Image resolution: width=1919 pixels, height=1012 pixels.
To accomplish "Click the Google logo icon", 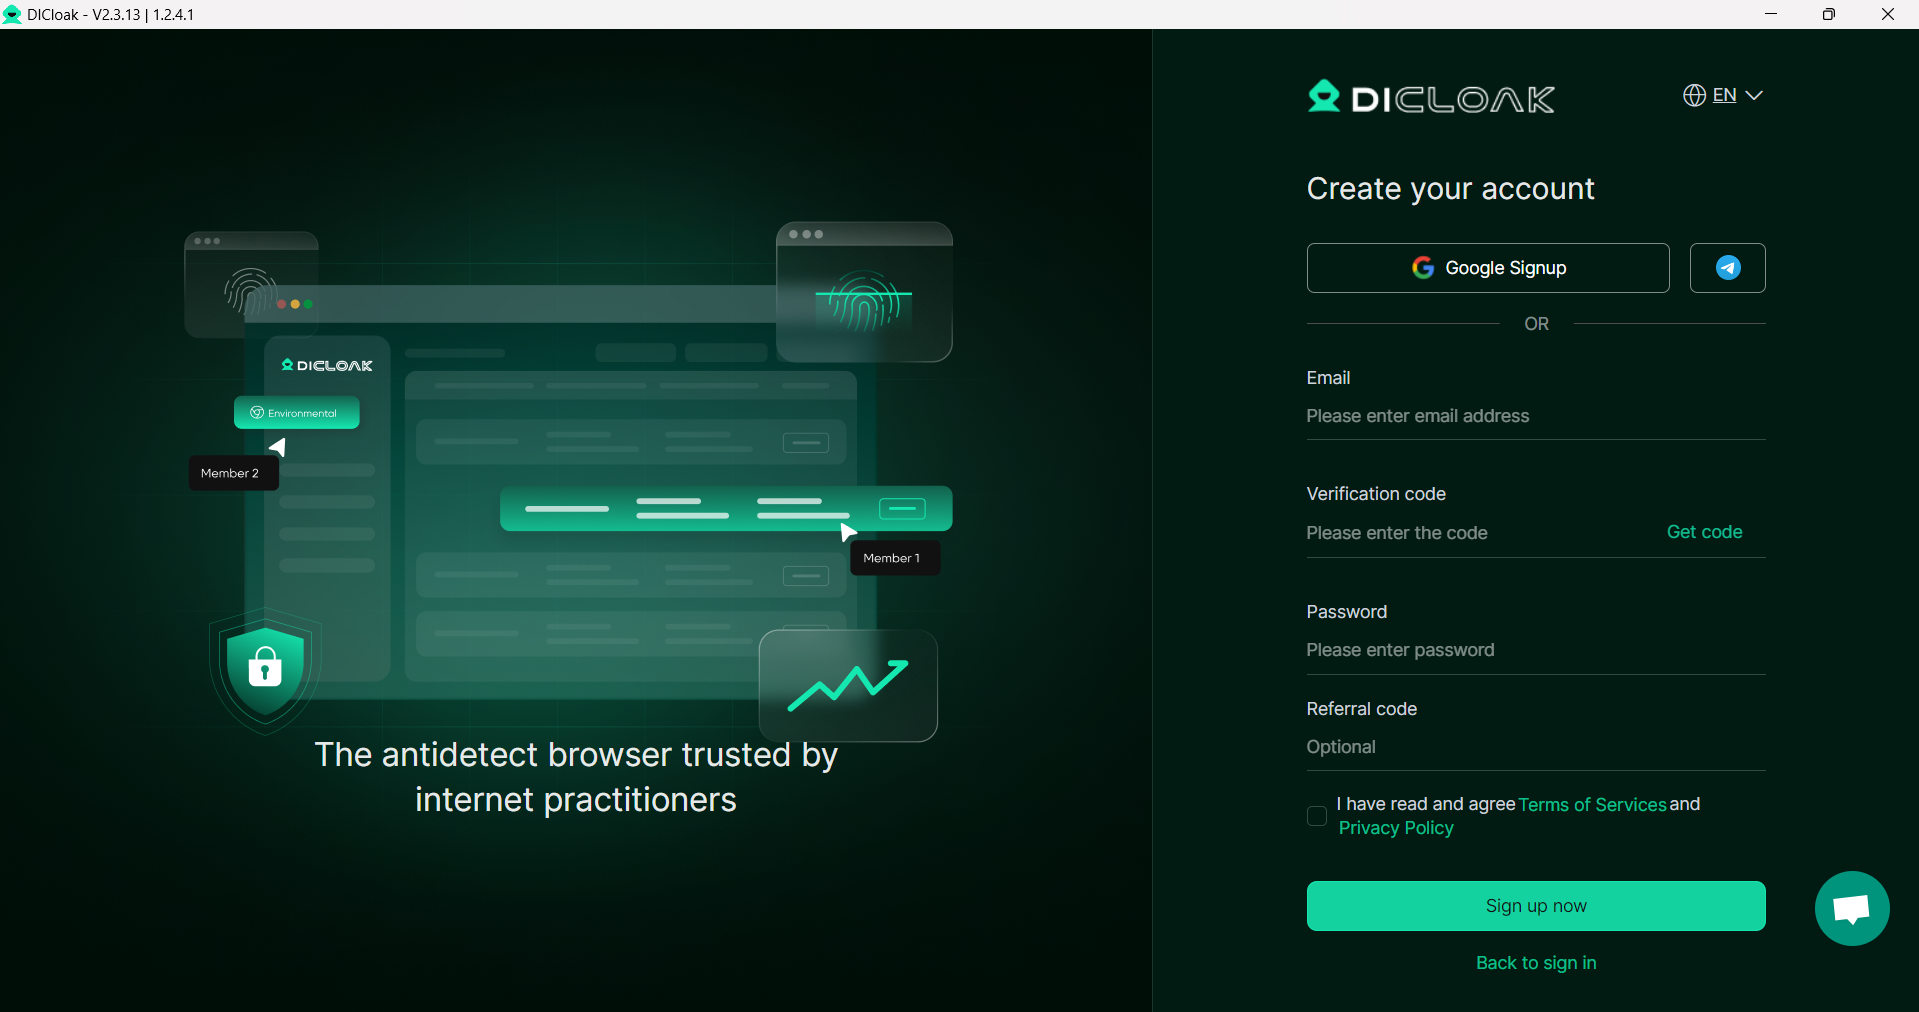I will point(1422,268).
